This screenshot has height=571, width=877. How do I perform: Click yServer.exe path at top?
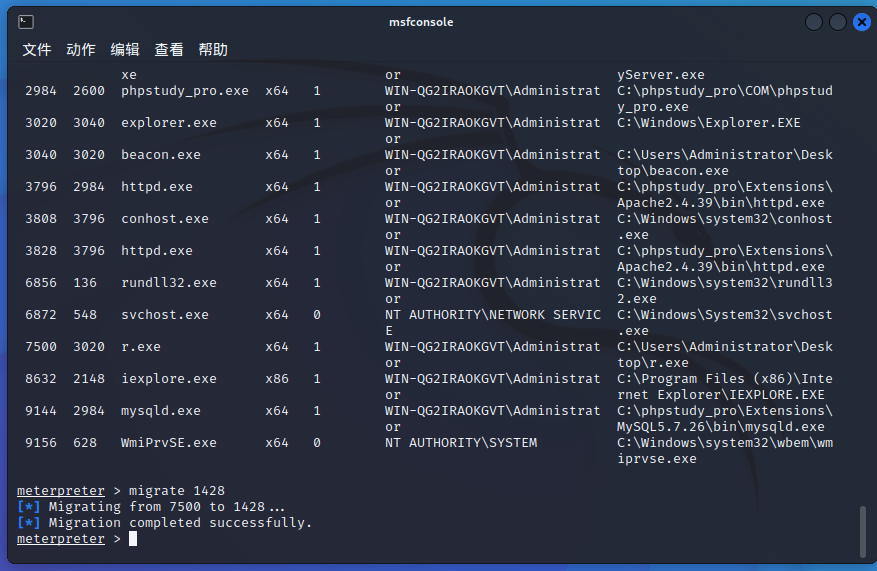click(x=661, y=74)
